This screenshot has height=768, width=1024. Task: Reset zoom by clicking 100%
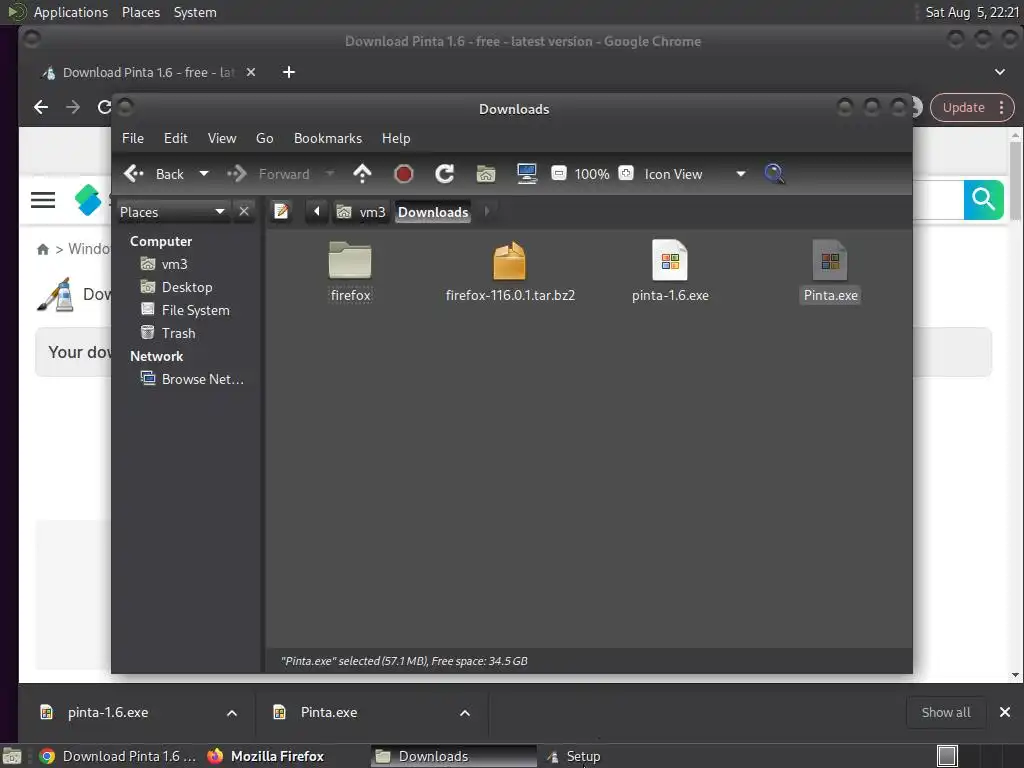pyautogui.click(x=592, y=174)
